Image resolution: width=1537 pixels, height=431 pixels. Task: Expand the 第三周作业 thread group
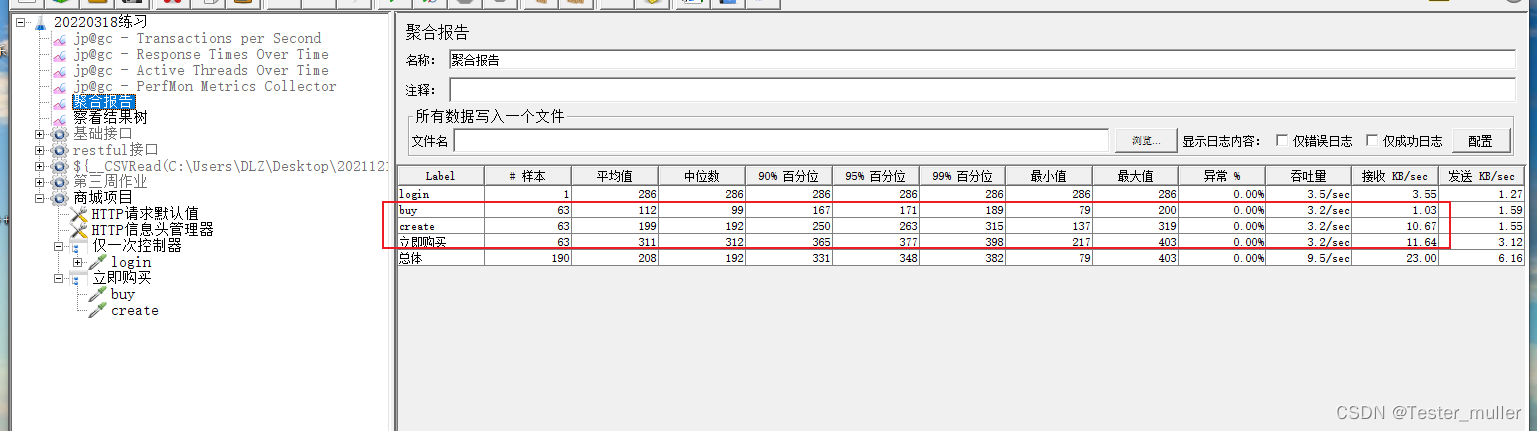tap(40, 182)
